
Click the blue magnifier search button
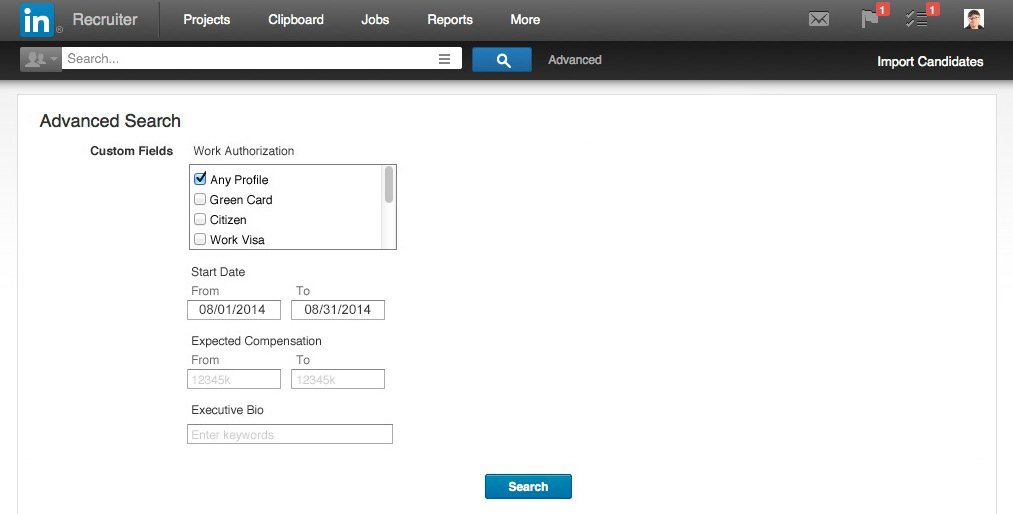502,60
